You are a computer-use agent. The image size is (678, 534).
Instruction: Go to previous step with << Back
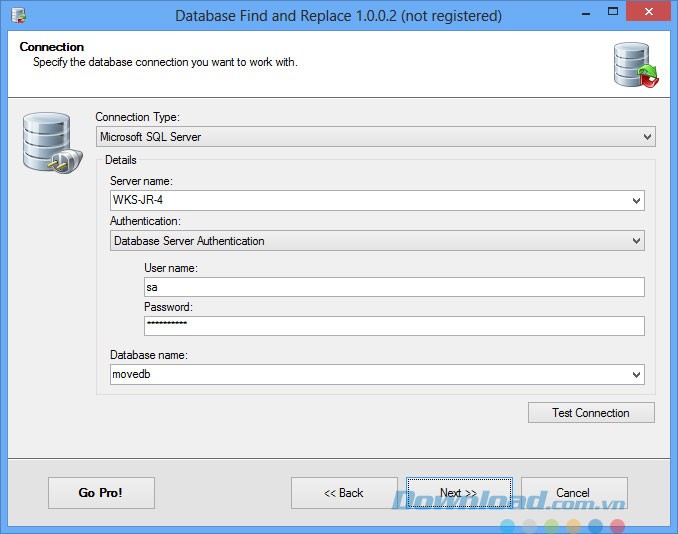(x=344, y=493)
